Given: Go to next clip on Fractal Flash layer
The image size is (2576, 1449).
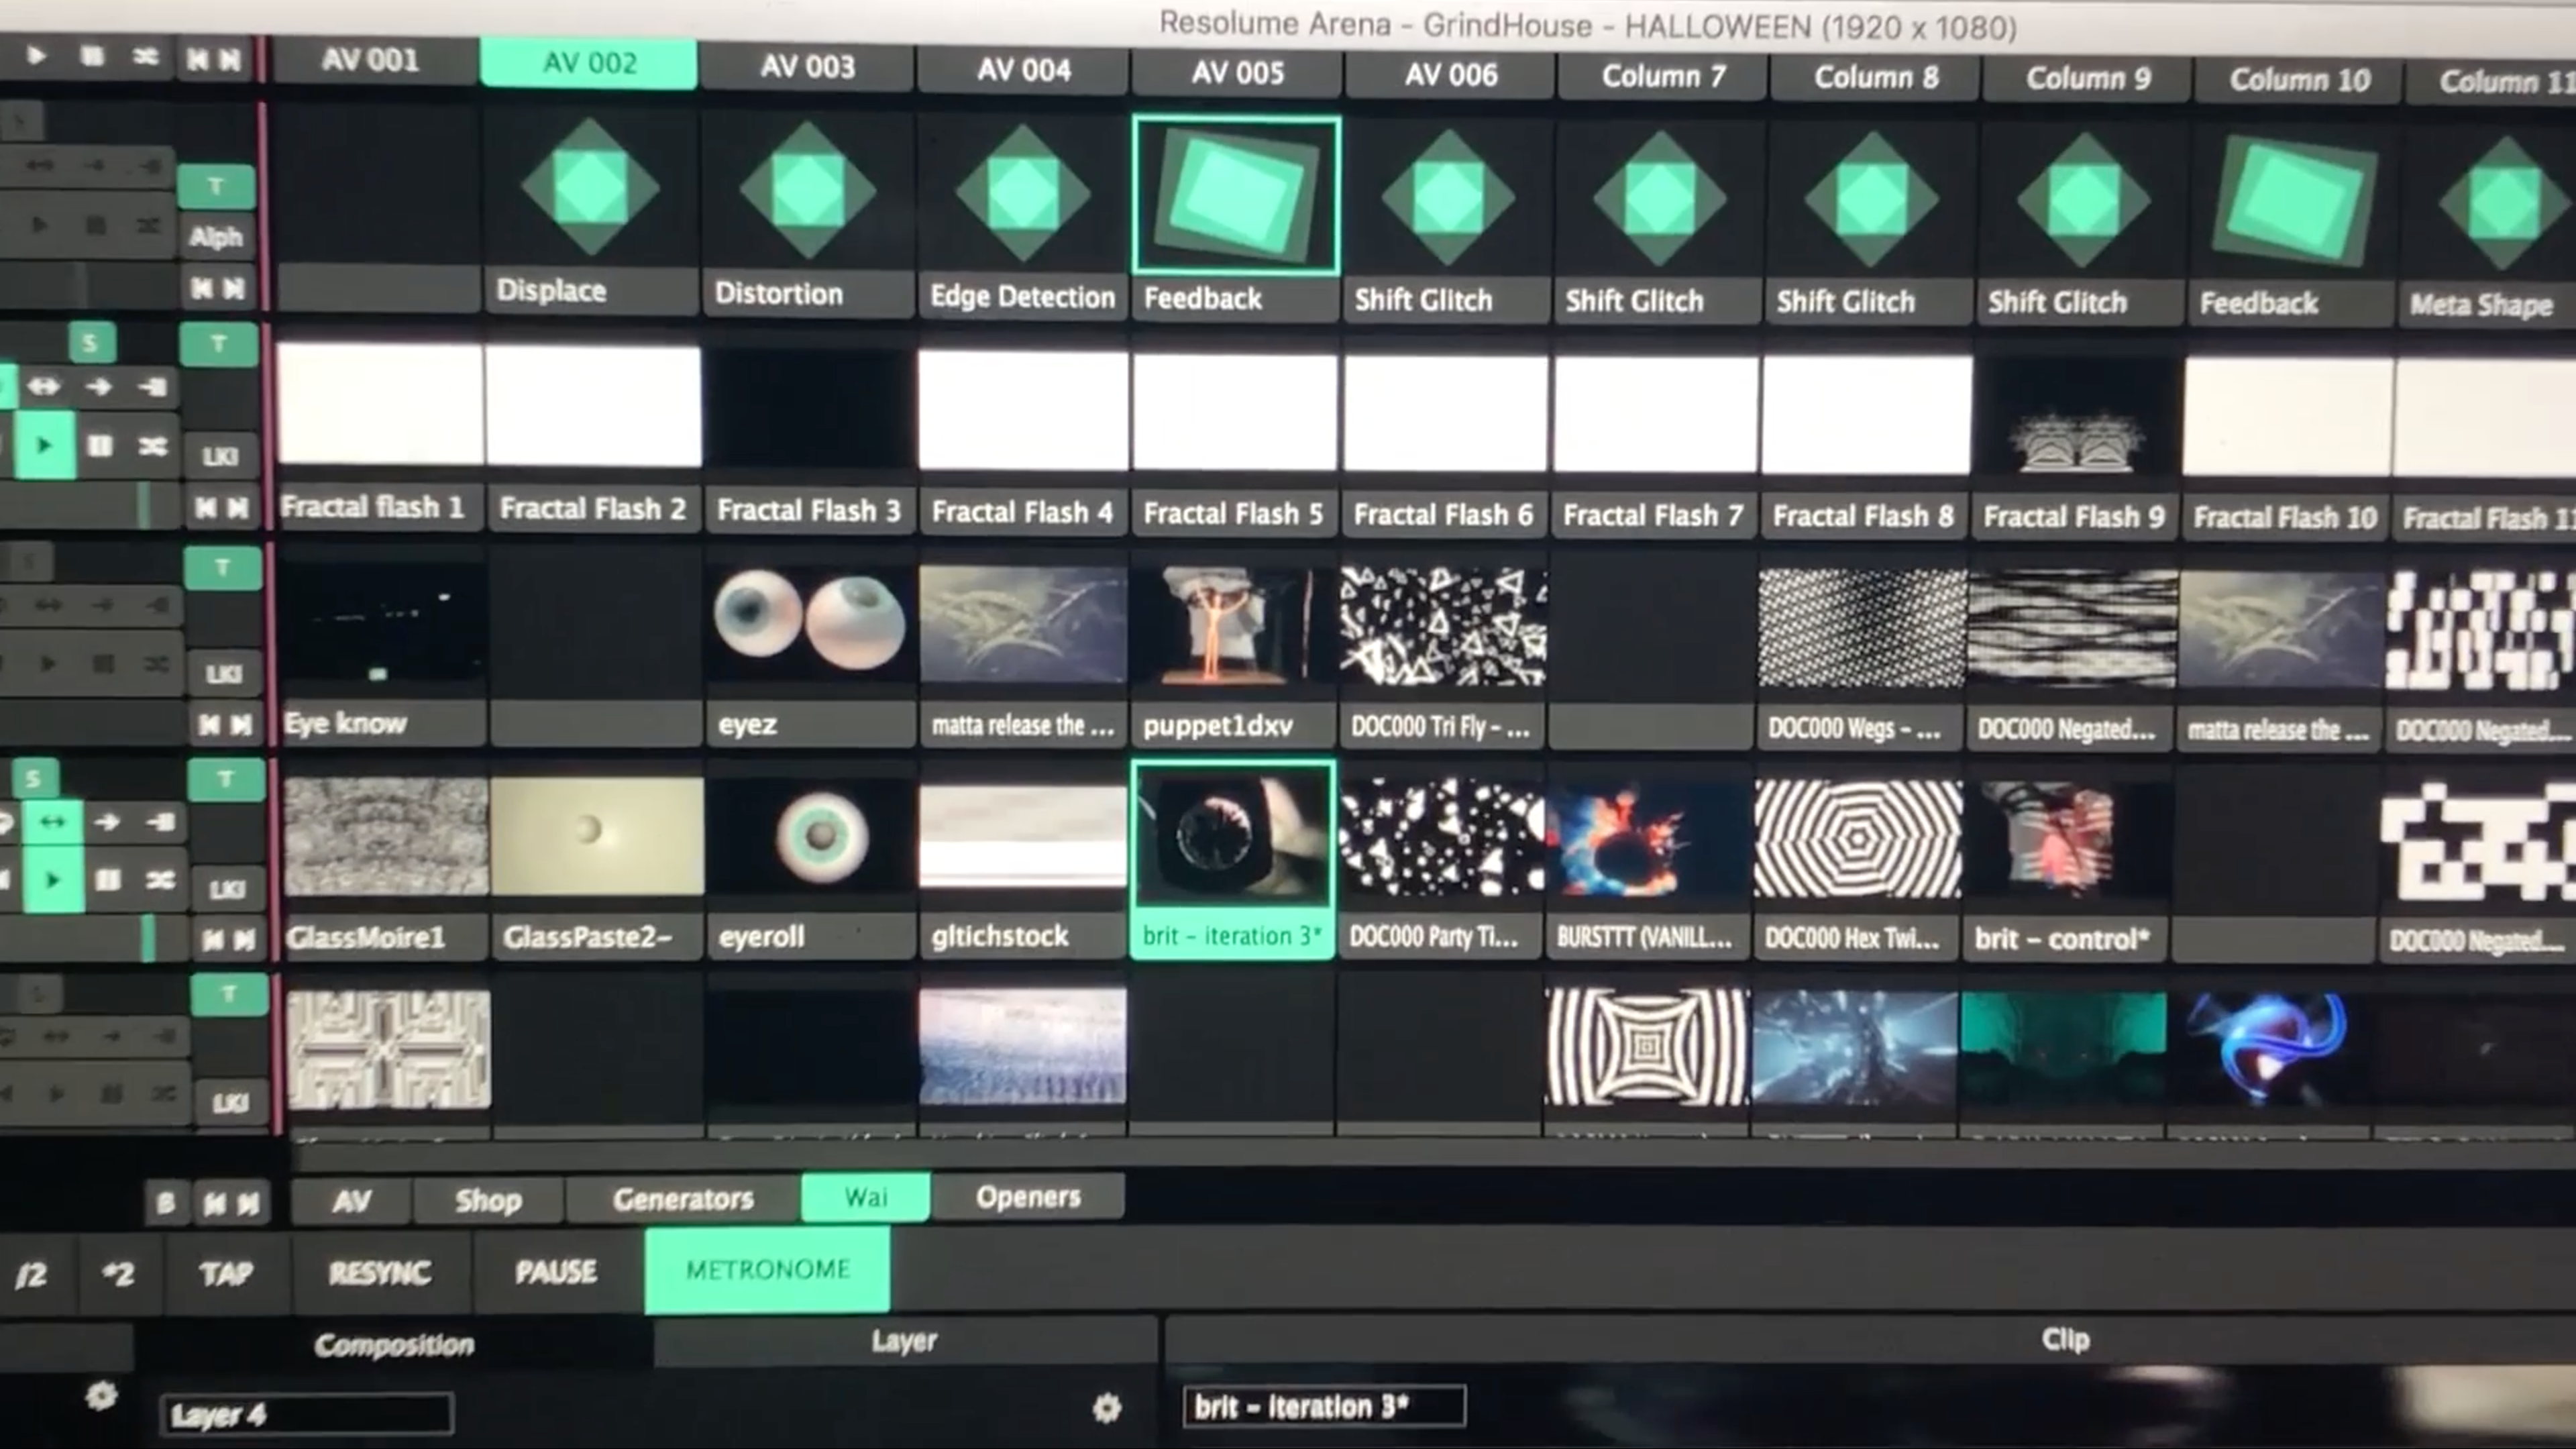Looking at the screenshot, I should [238, 508].
